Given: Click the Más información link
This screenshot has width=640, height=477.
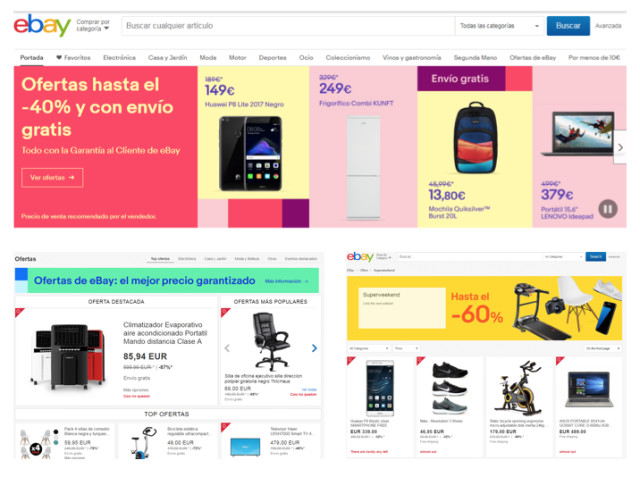Looking at the screenshot, I should (287, 281).
